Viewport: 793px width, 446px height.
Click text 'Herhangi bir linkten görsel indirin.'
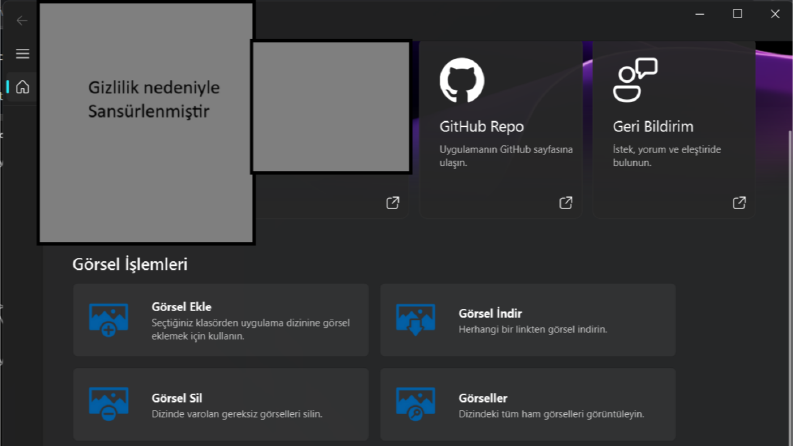click(x=533, y=329)
